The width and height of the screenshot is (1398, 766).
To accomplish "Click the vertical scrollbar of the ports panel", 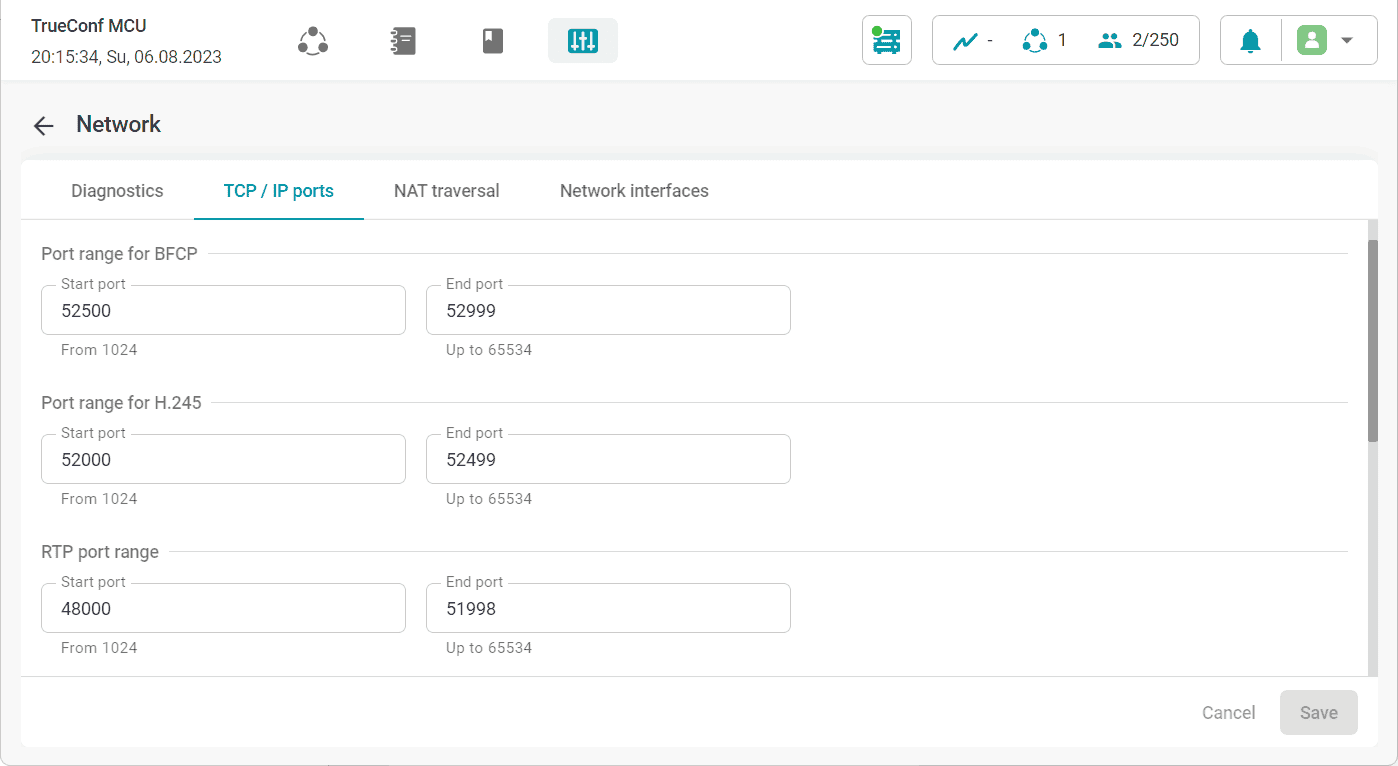I will (x=1373, y=340).
